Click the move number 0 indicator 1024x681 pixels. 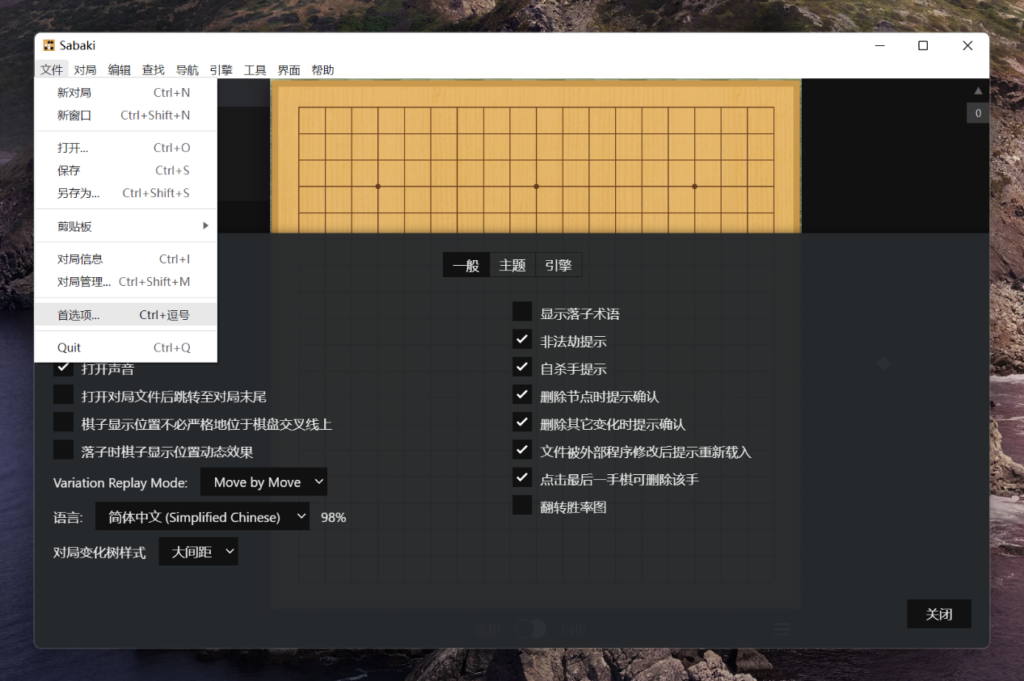point(978,113)
